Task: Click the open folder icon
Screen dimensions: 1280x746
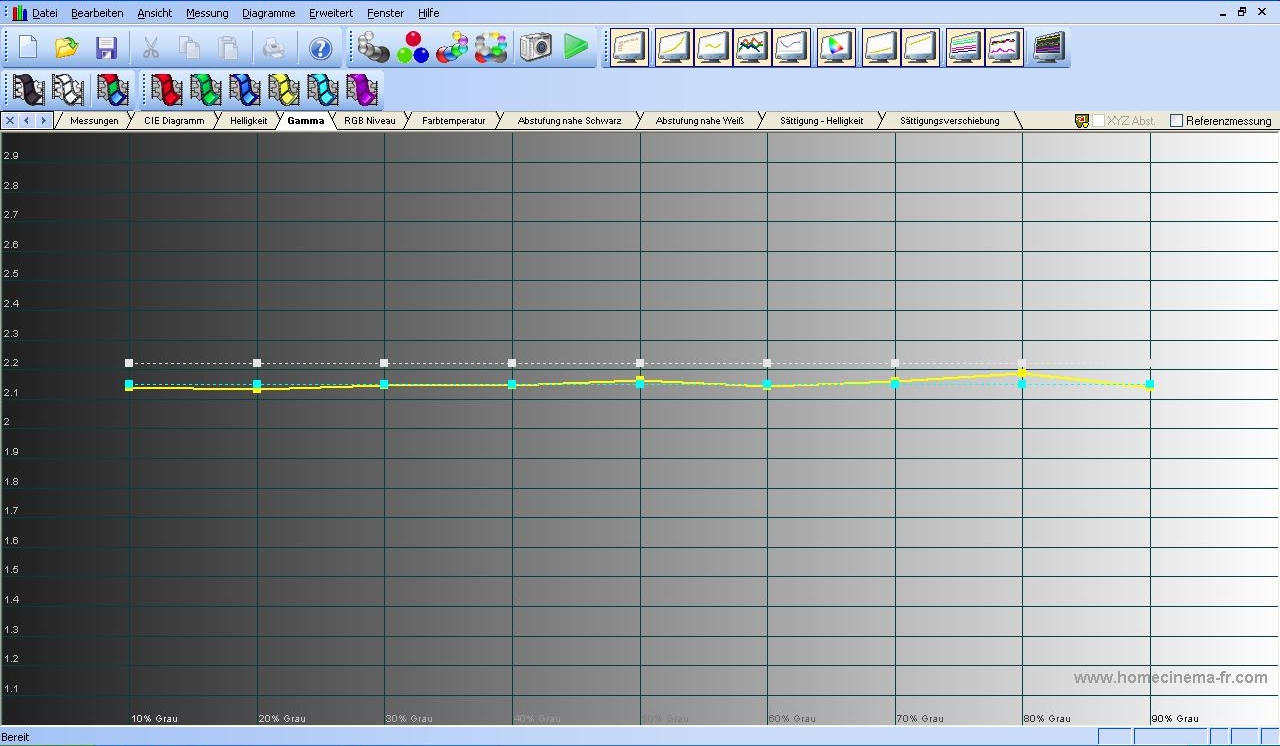Action: [67, 48]
